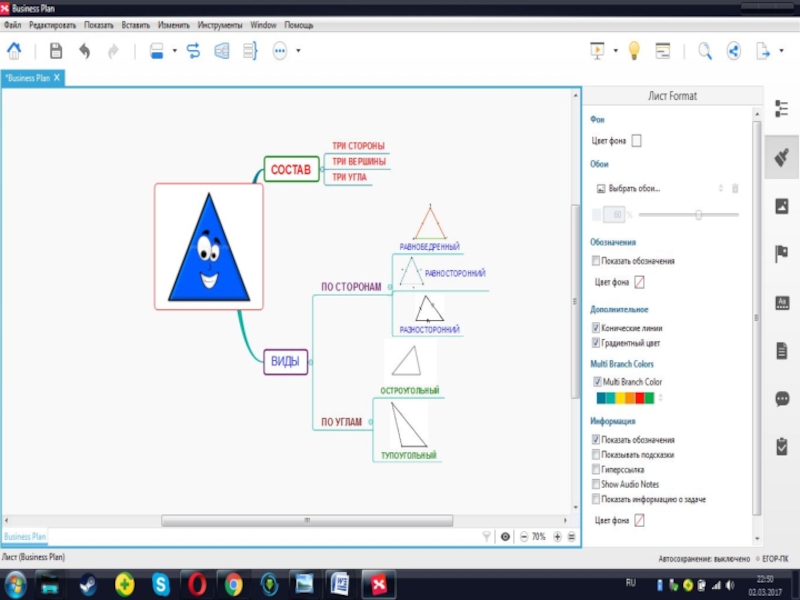Viewport: 800px width, 600px height.
Task: Collapse the ПО СТОРОНАМ branch
Action: pos(390,287)
